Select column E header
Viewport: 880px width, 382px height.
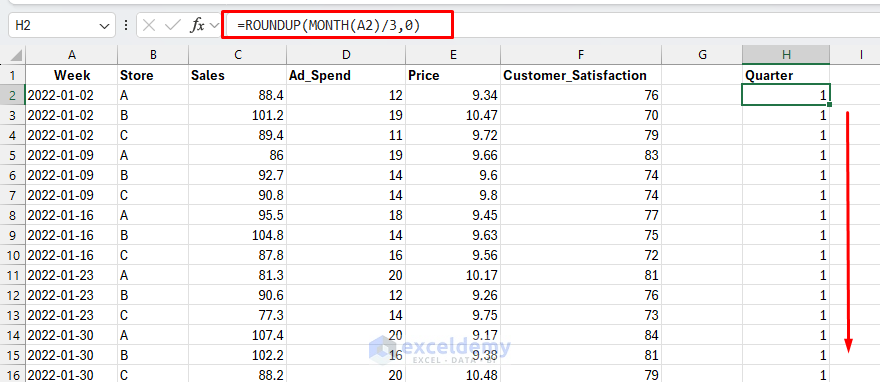(453, 55)
